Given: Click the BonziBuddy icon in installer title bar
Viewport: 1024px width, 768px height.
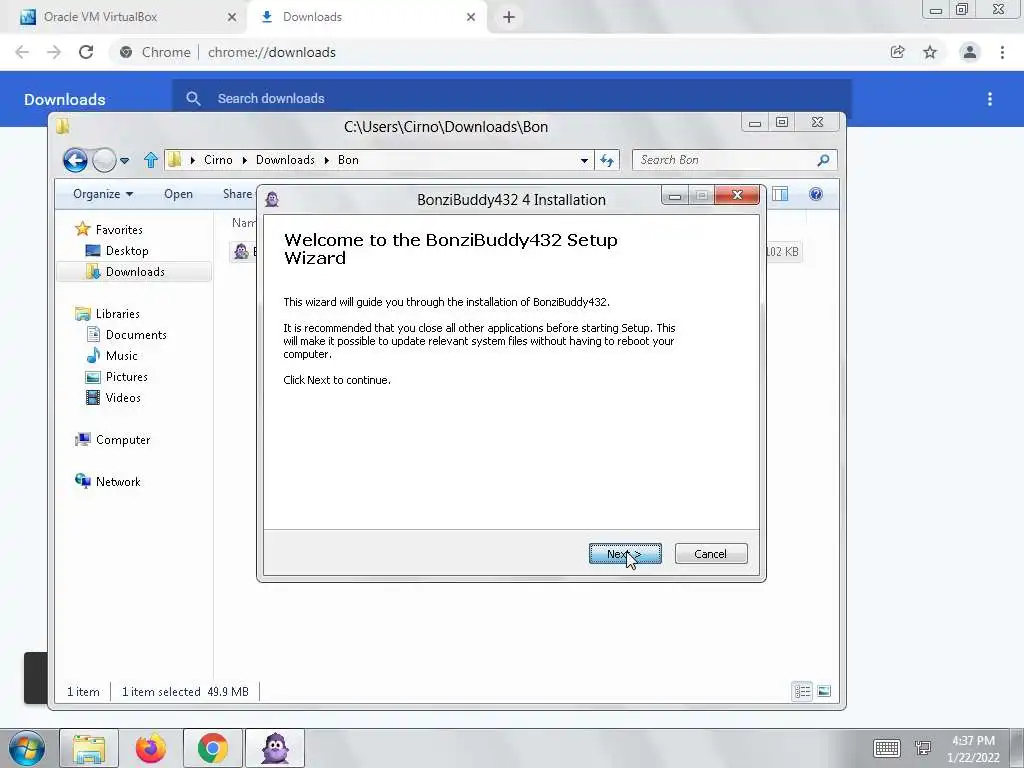Looking at the screenshot, I should tap(272, 199).
